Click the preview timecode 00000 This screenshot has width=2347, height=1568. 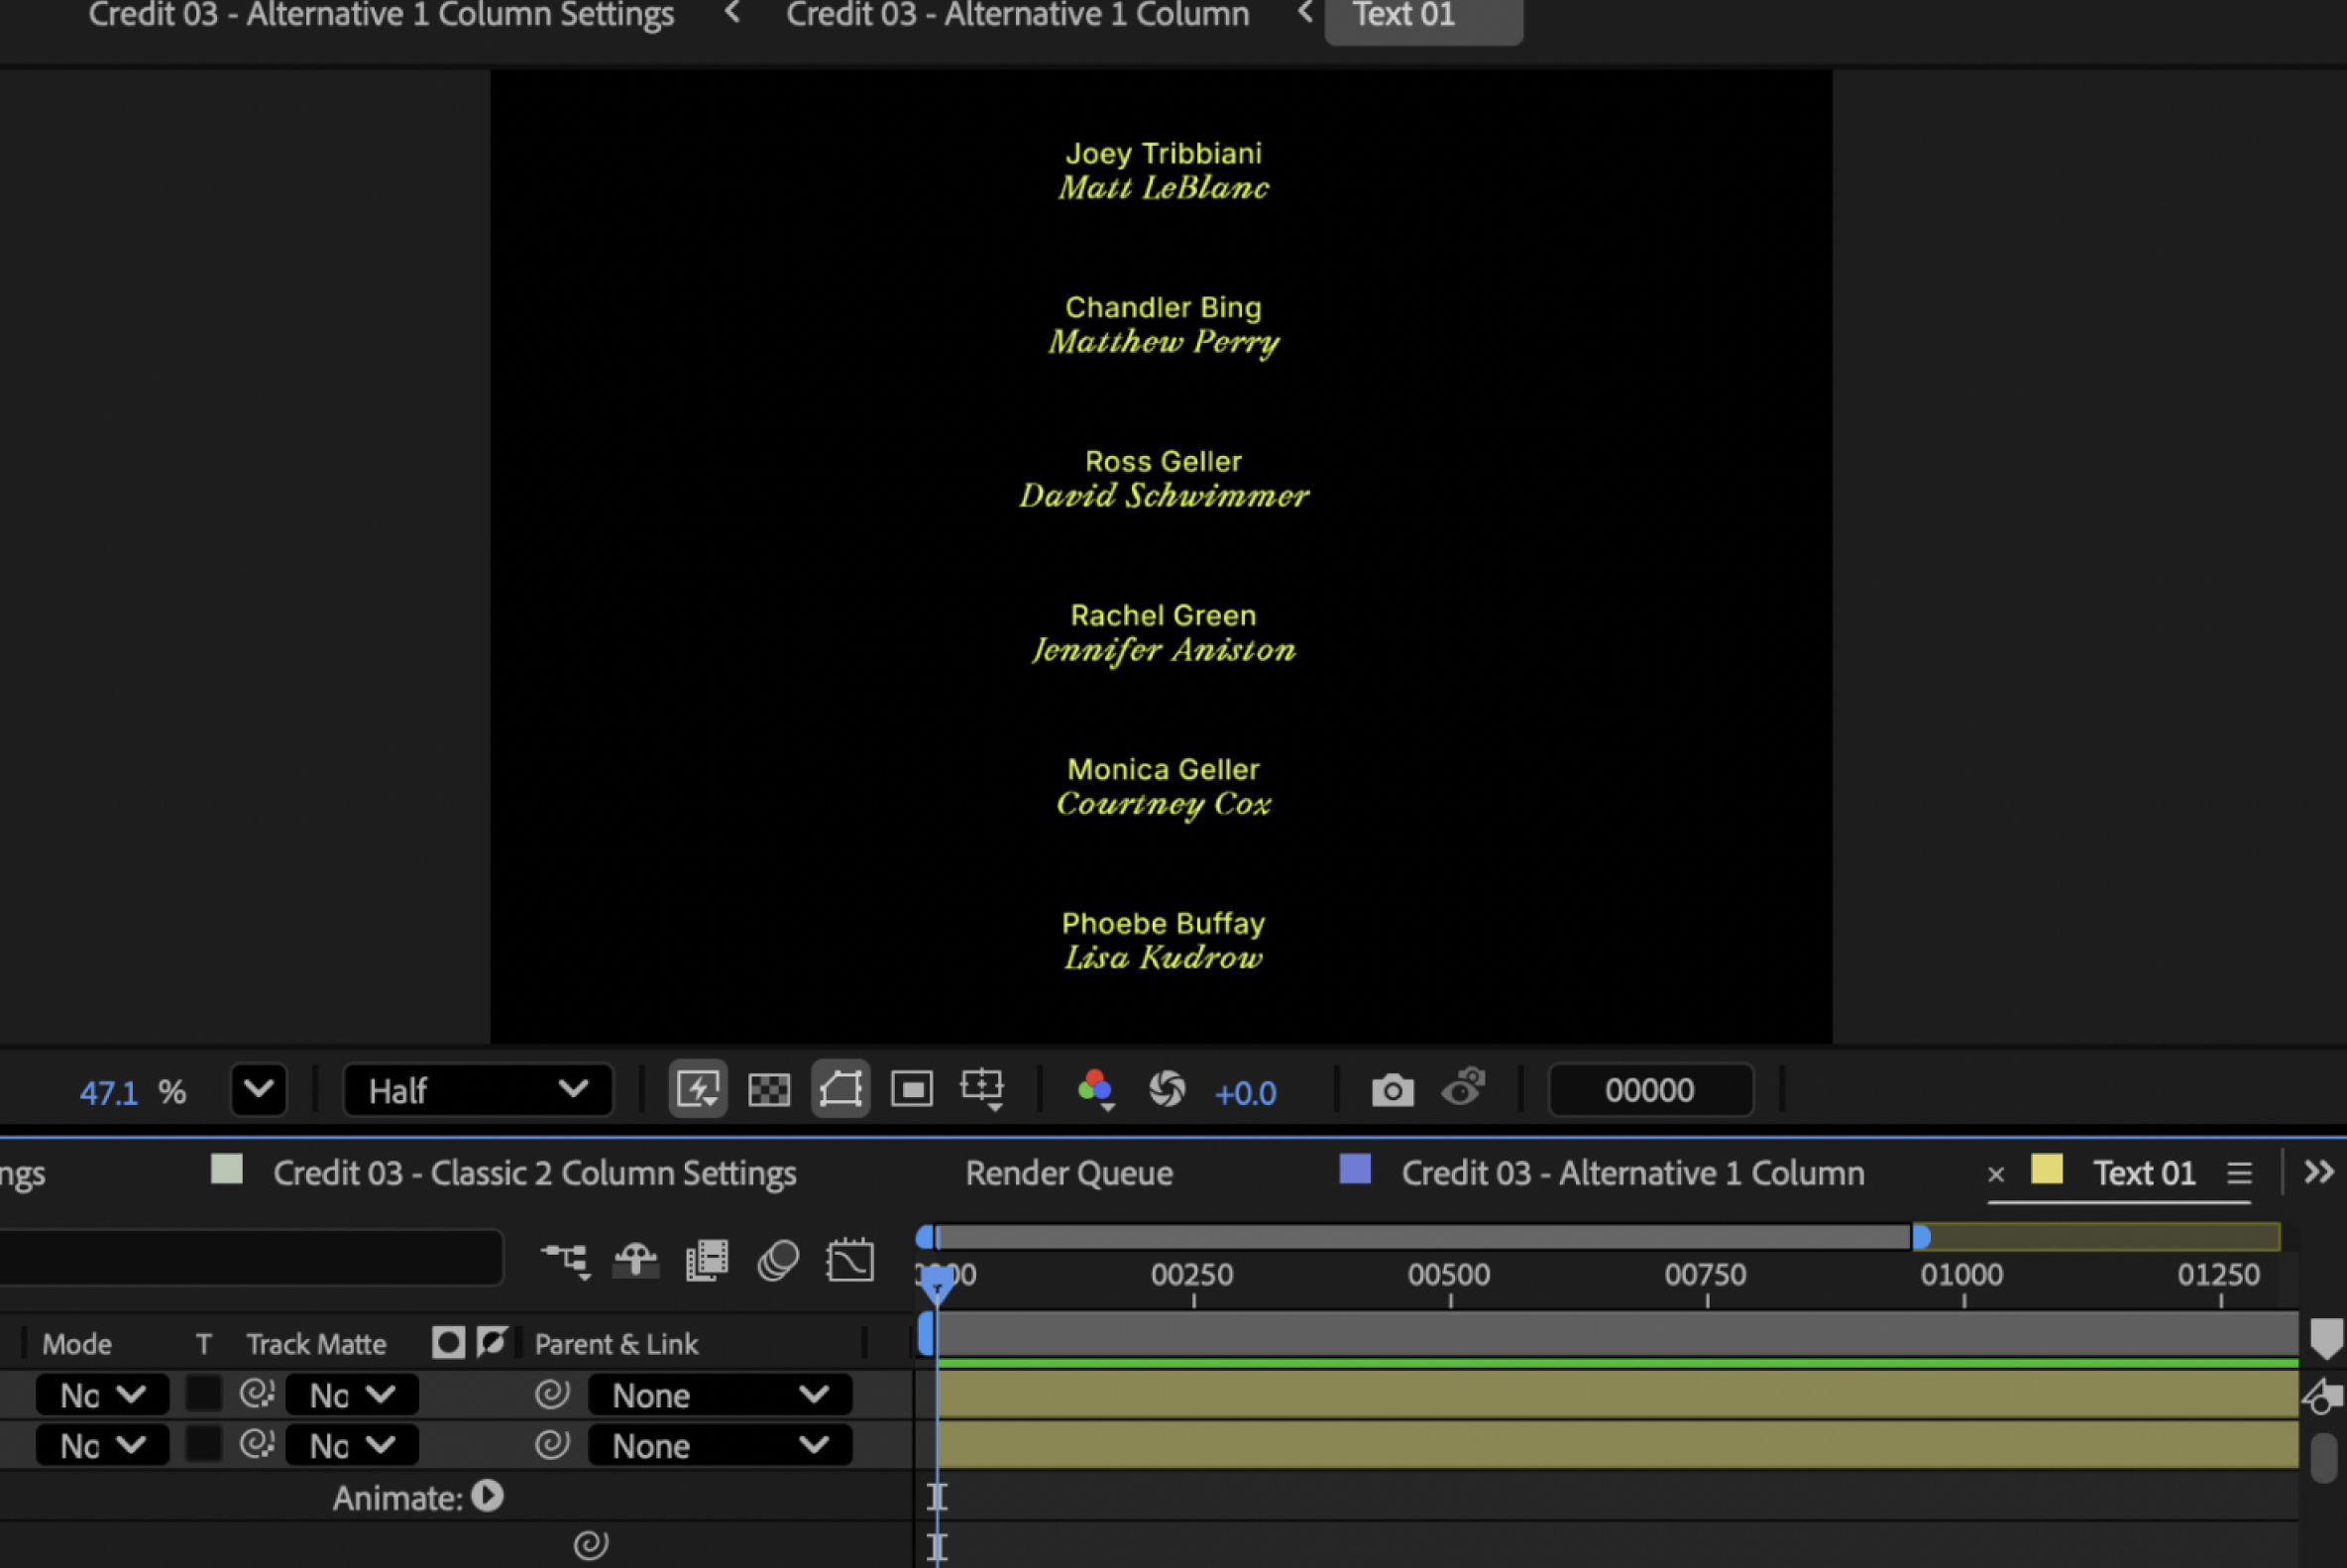point(1650,1090)
